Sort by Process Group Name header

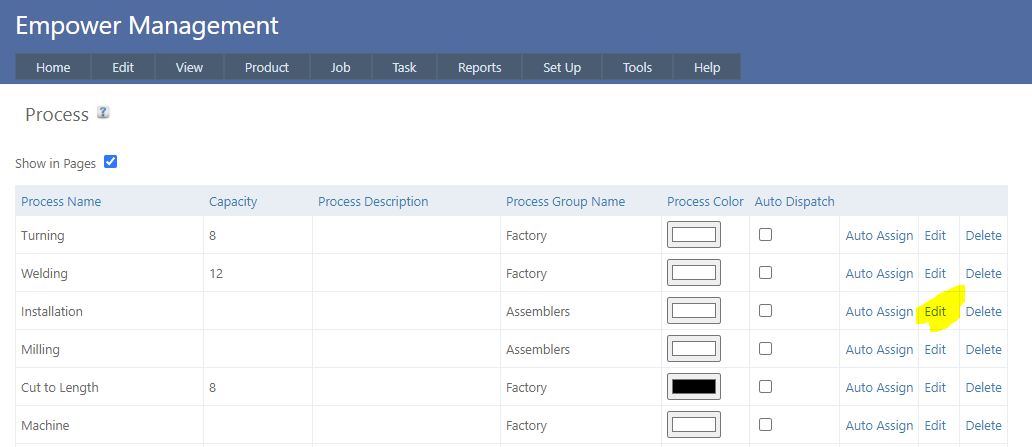coord(565,201)
